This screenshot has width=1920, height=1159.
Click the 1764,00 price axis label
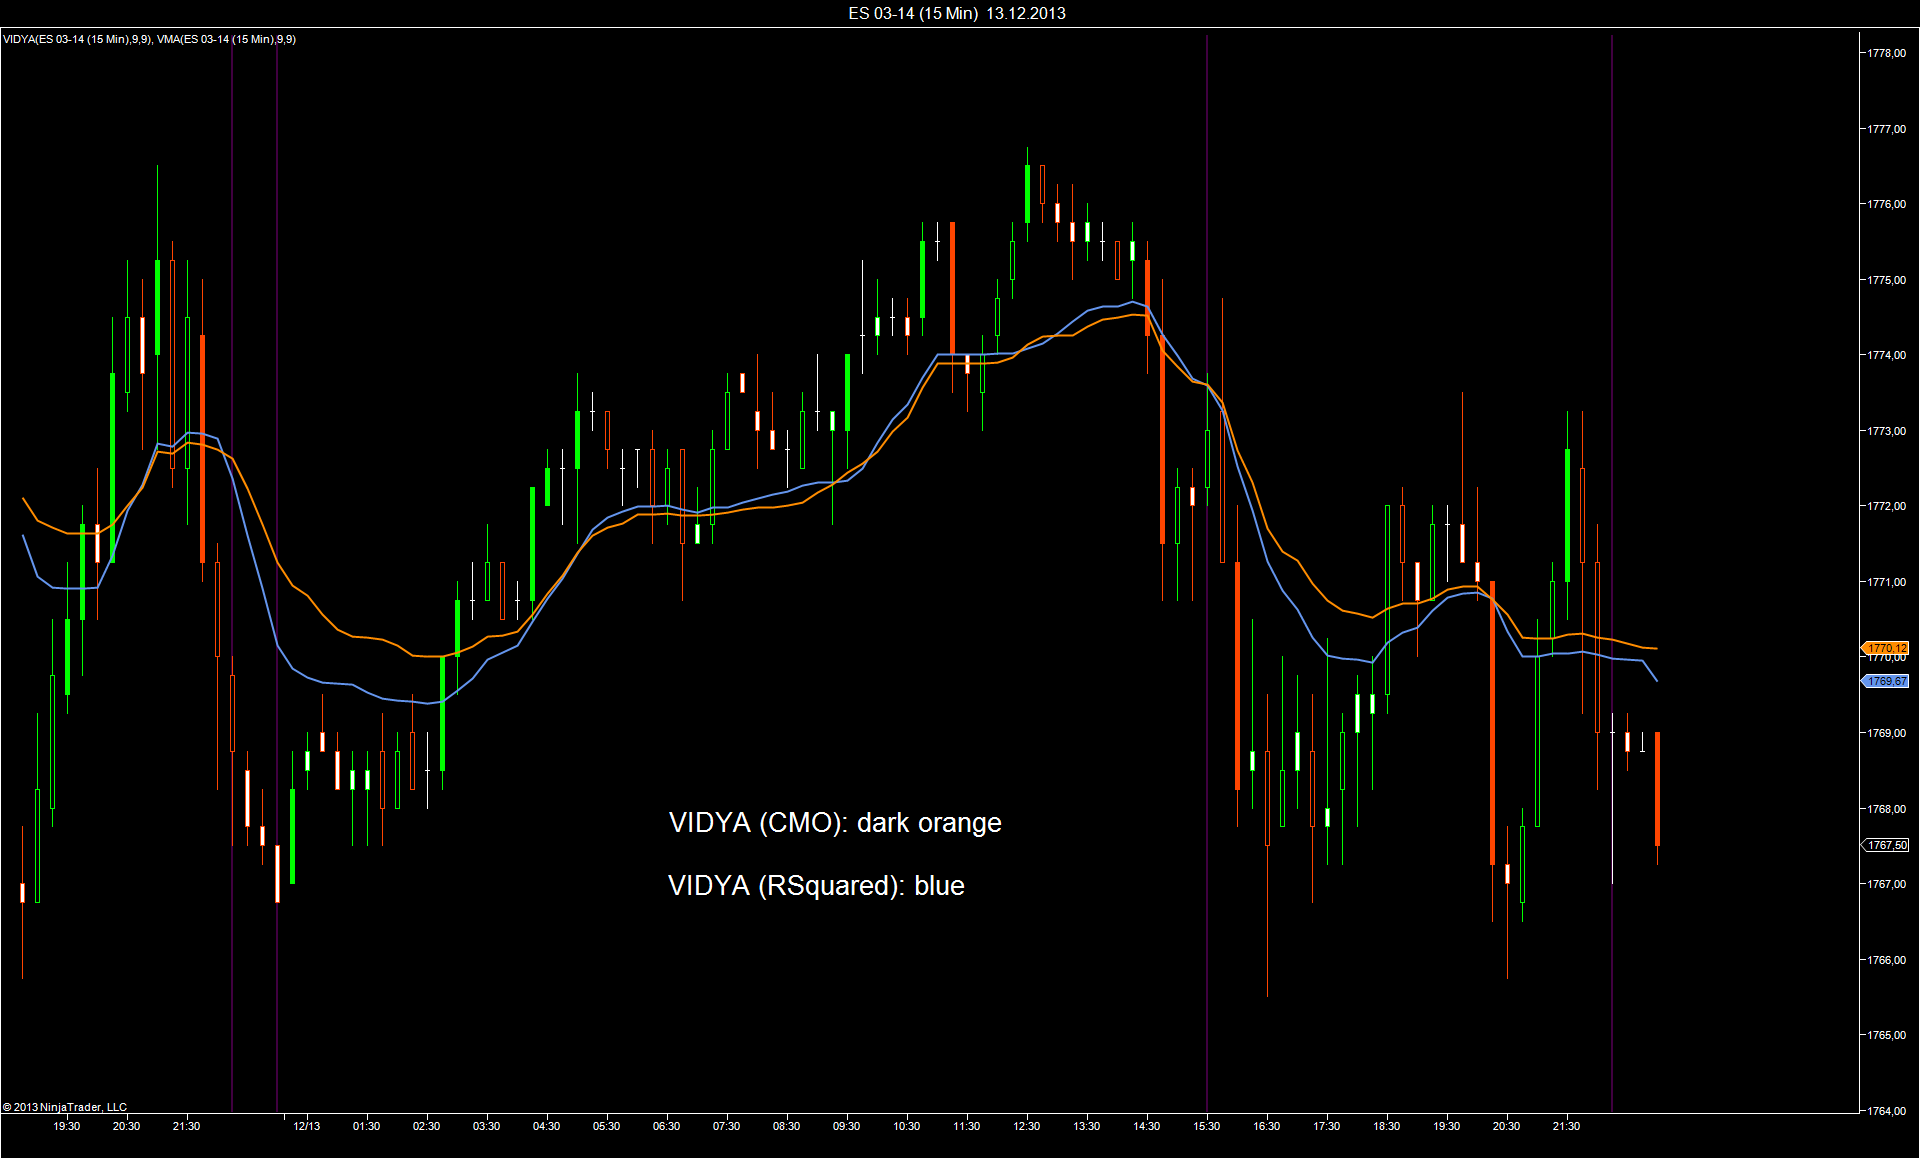(x=1886, y=1110)
